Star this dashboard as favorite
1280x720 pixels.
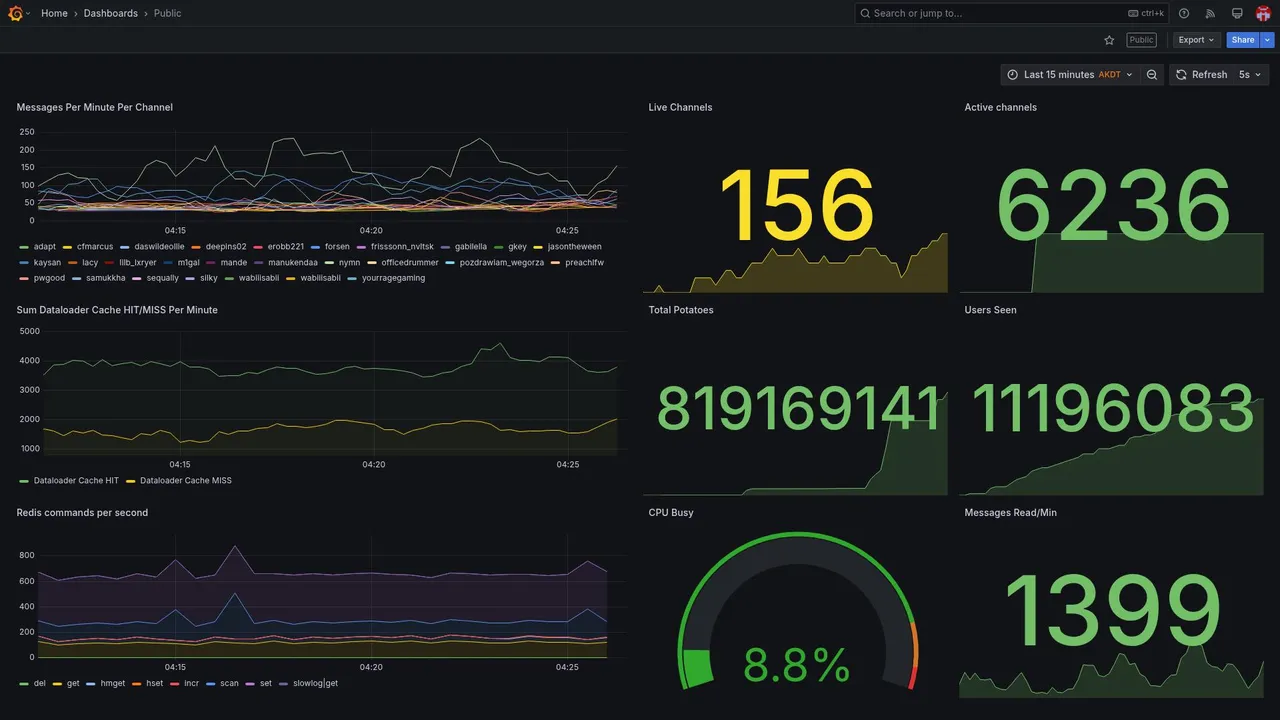tap(1109, 40)
